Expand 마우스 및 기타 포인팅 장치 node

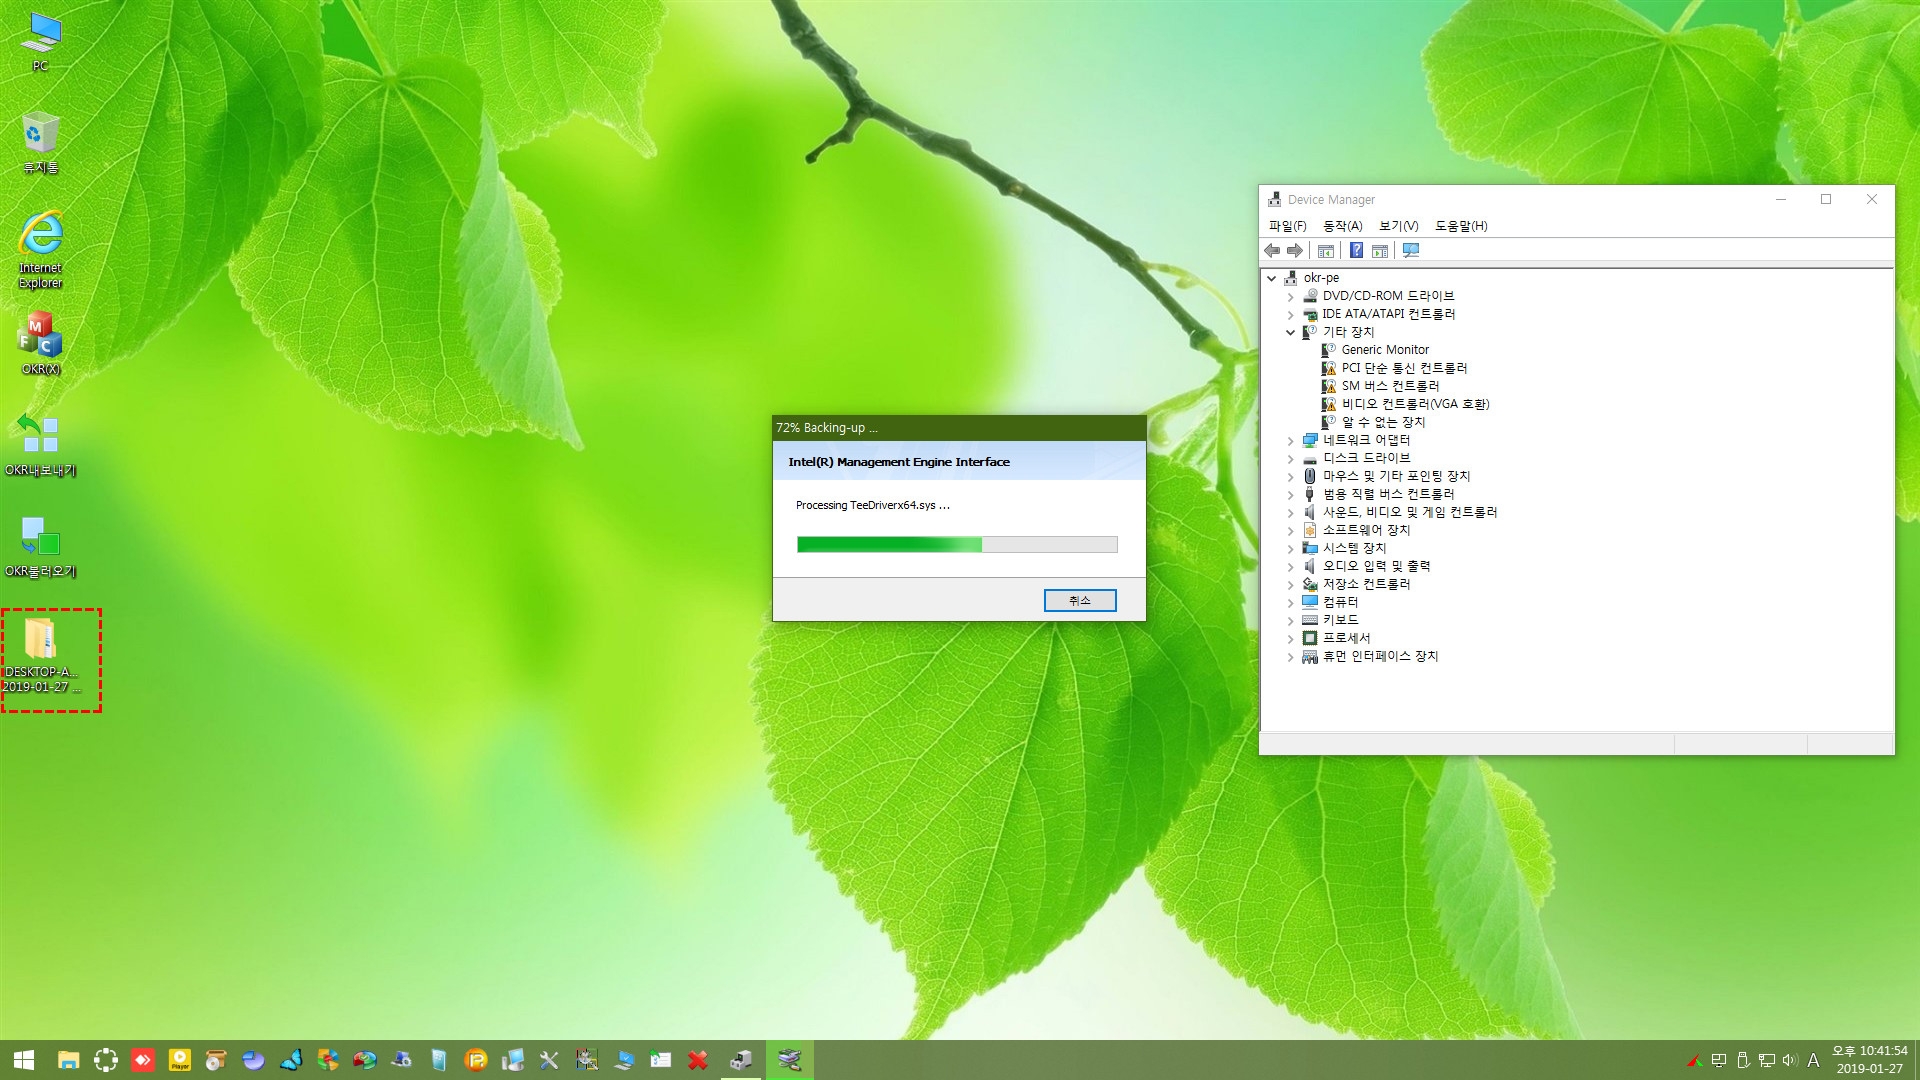[1290, 476]
